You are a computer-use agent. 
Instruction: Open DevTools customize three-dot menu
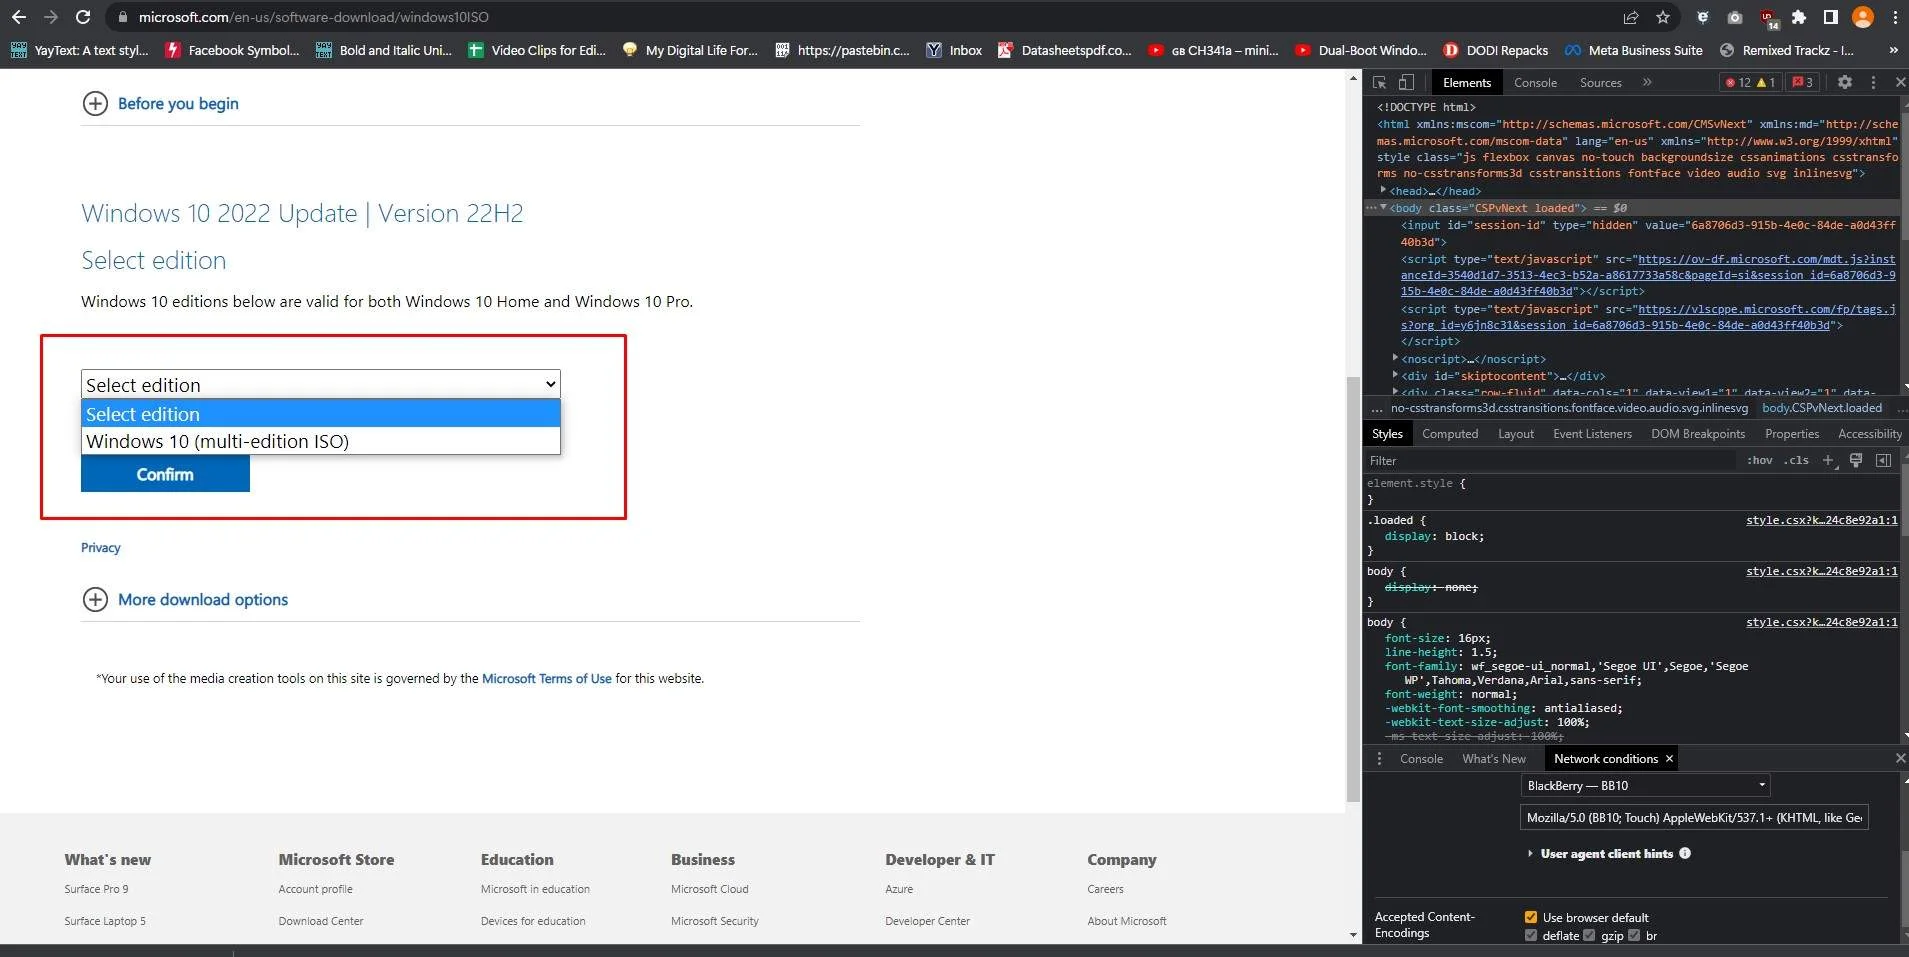1873,83
